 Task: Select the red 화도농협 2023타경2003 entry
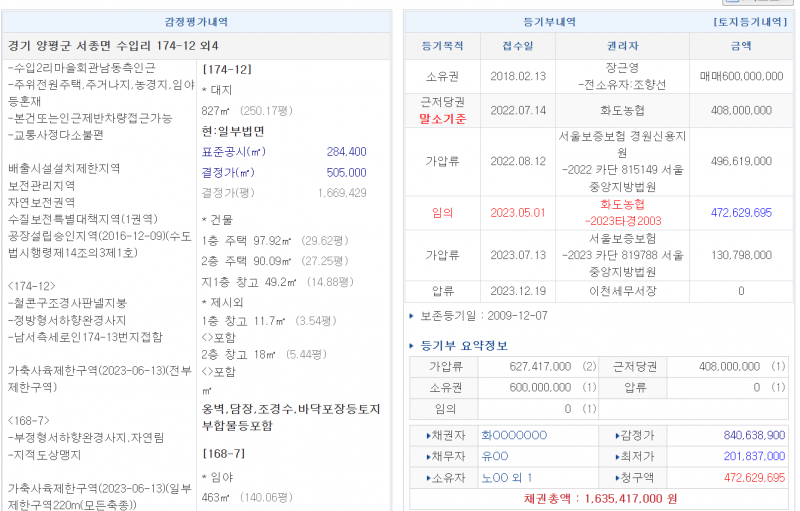pyautogui.click(x=623, y=212)
